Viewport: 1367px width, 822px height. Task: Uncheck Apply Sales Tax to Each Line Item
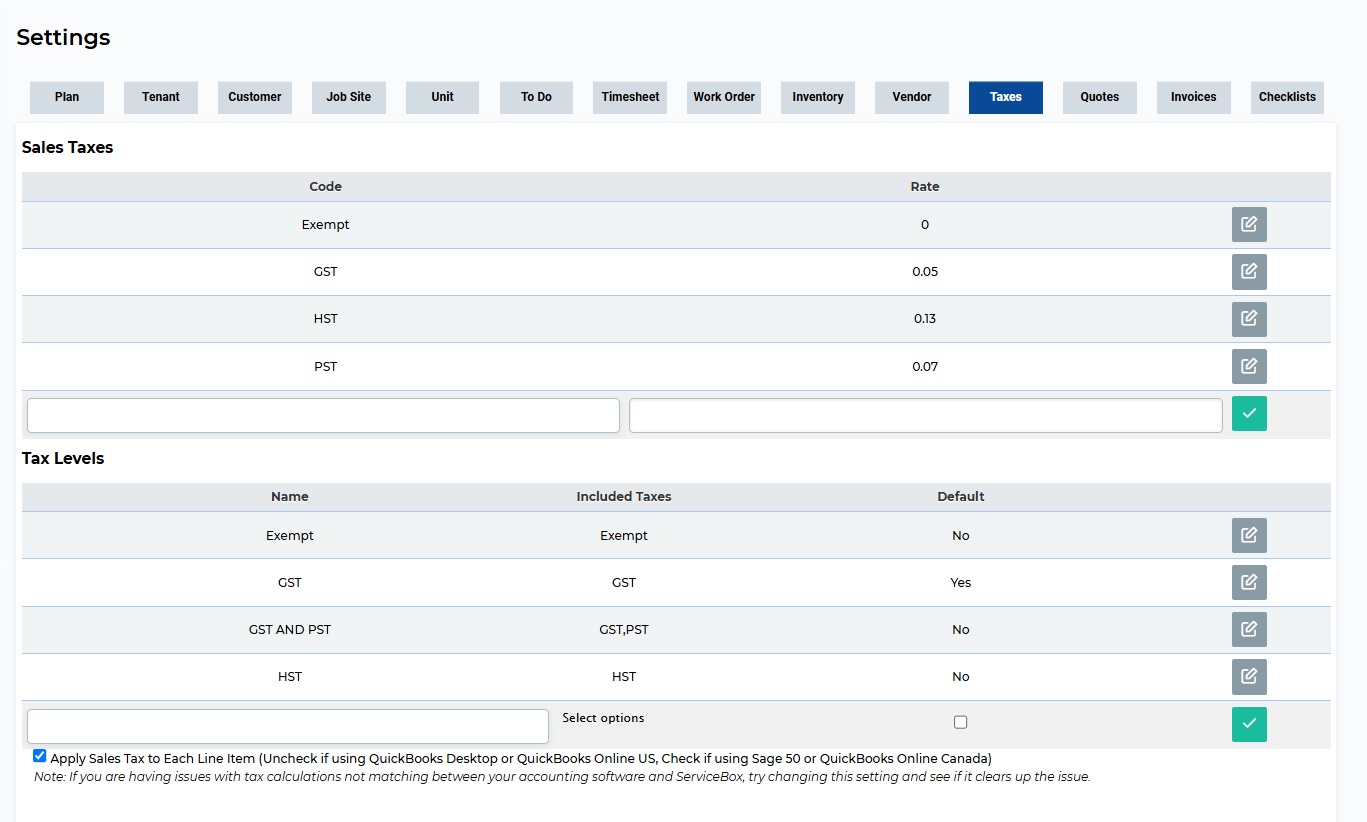click(40, 756)
